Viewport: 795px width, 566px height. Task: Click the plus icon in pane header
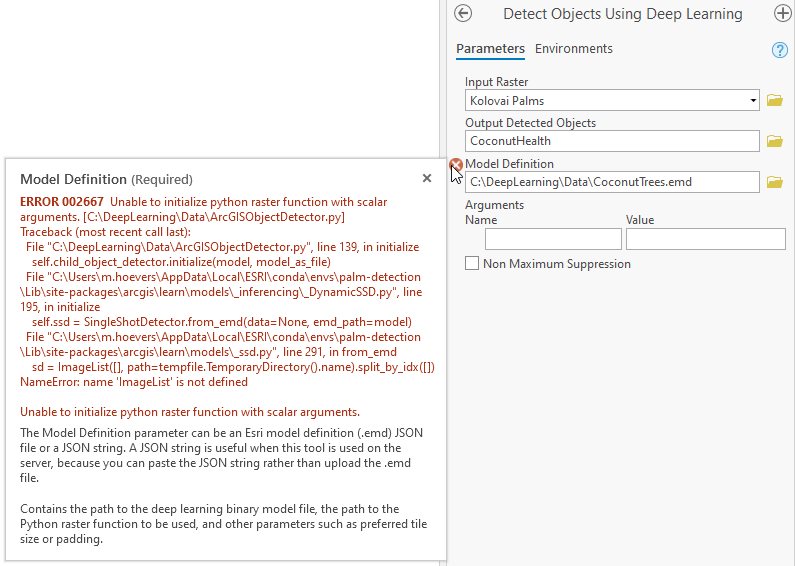[x=783, y=14]
